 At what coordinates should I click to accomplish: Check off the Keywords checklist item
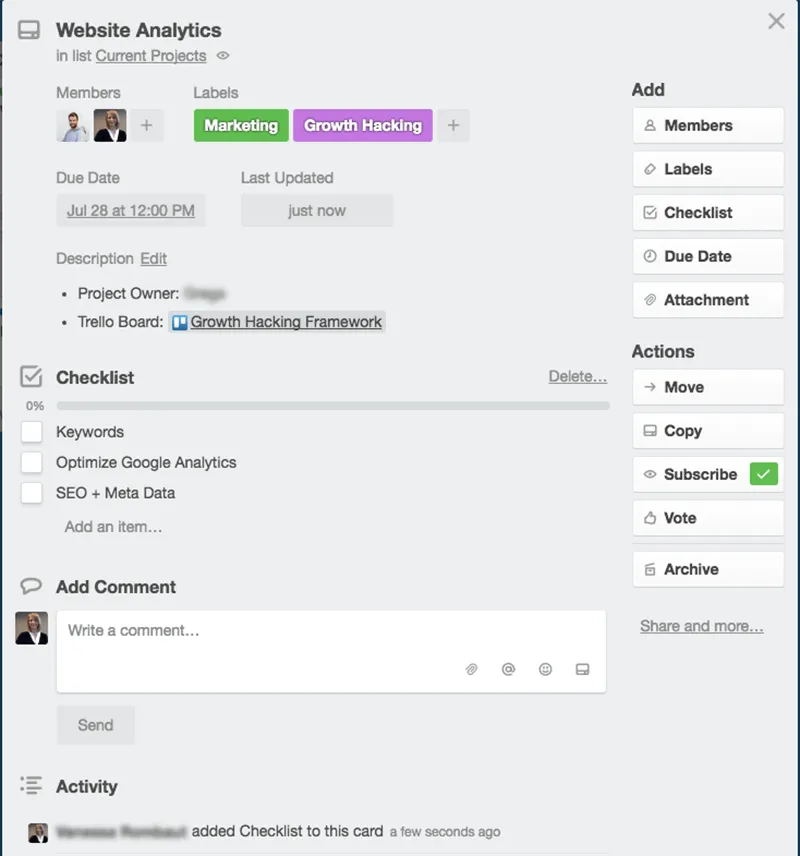tap(31, 432)
